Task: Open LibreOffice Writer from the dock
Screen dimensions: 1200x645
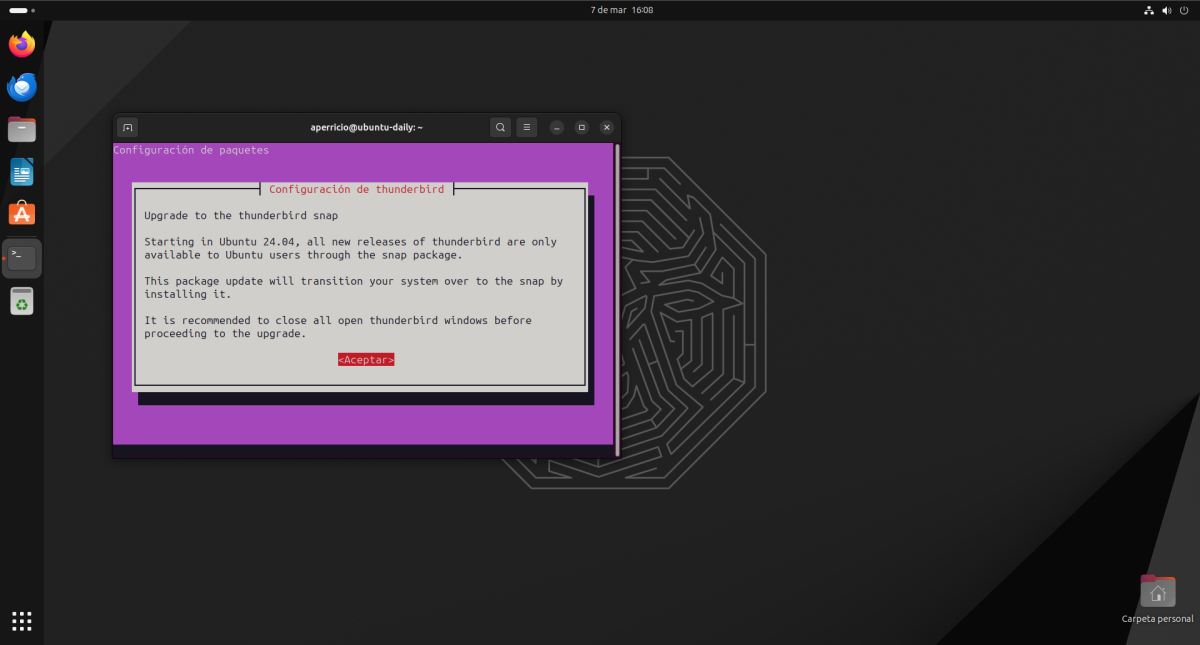Action: pyautogui.click(x=22, y=172)
